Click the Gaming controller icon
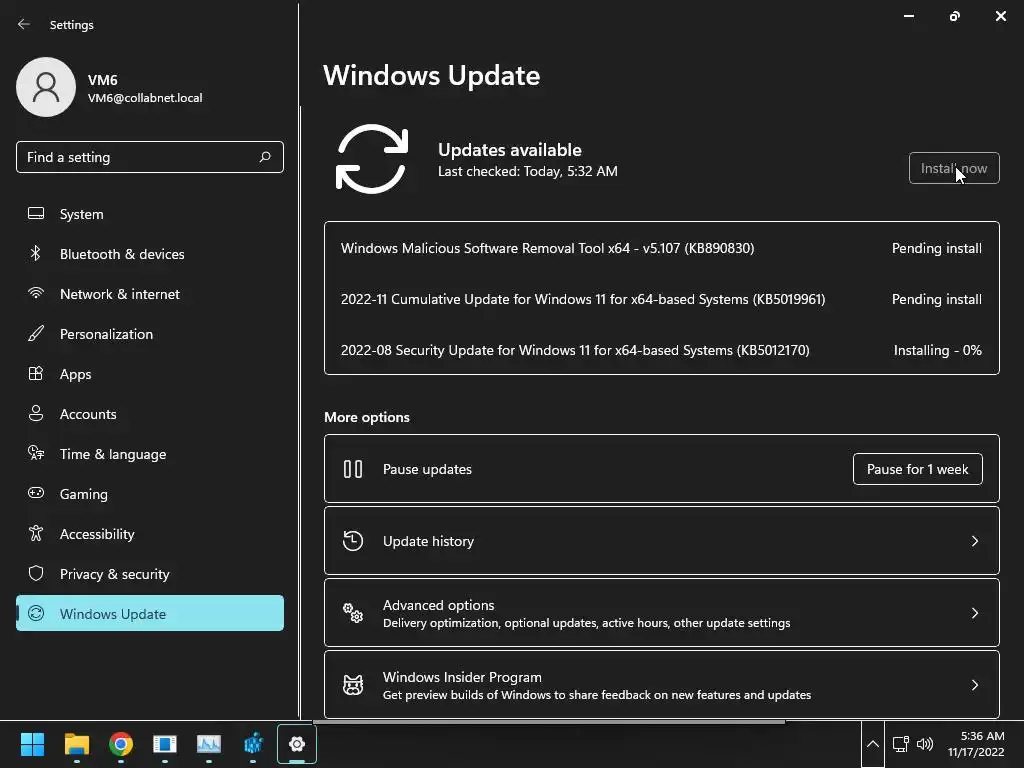 36,493
